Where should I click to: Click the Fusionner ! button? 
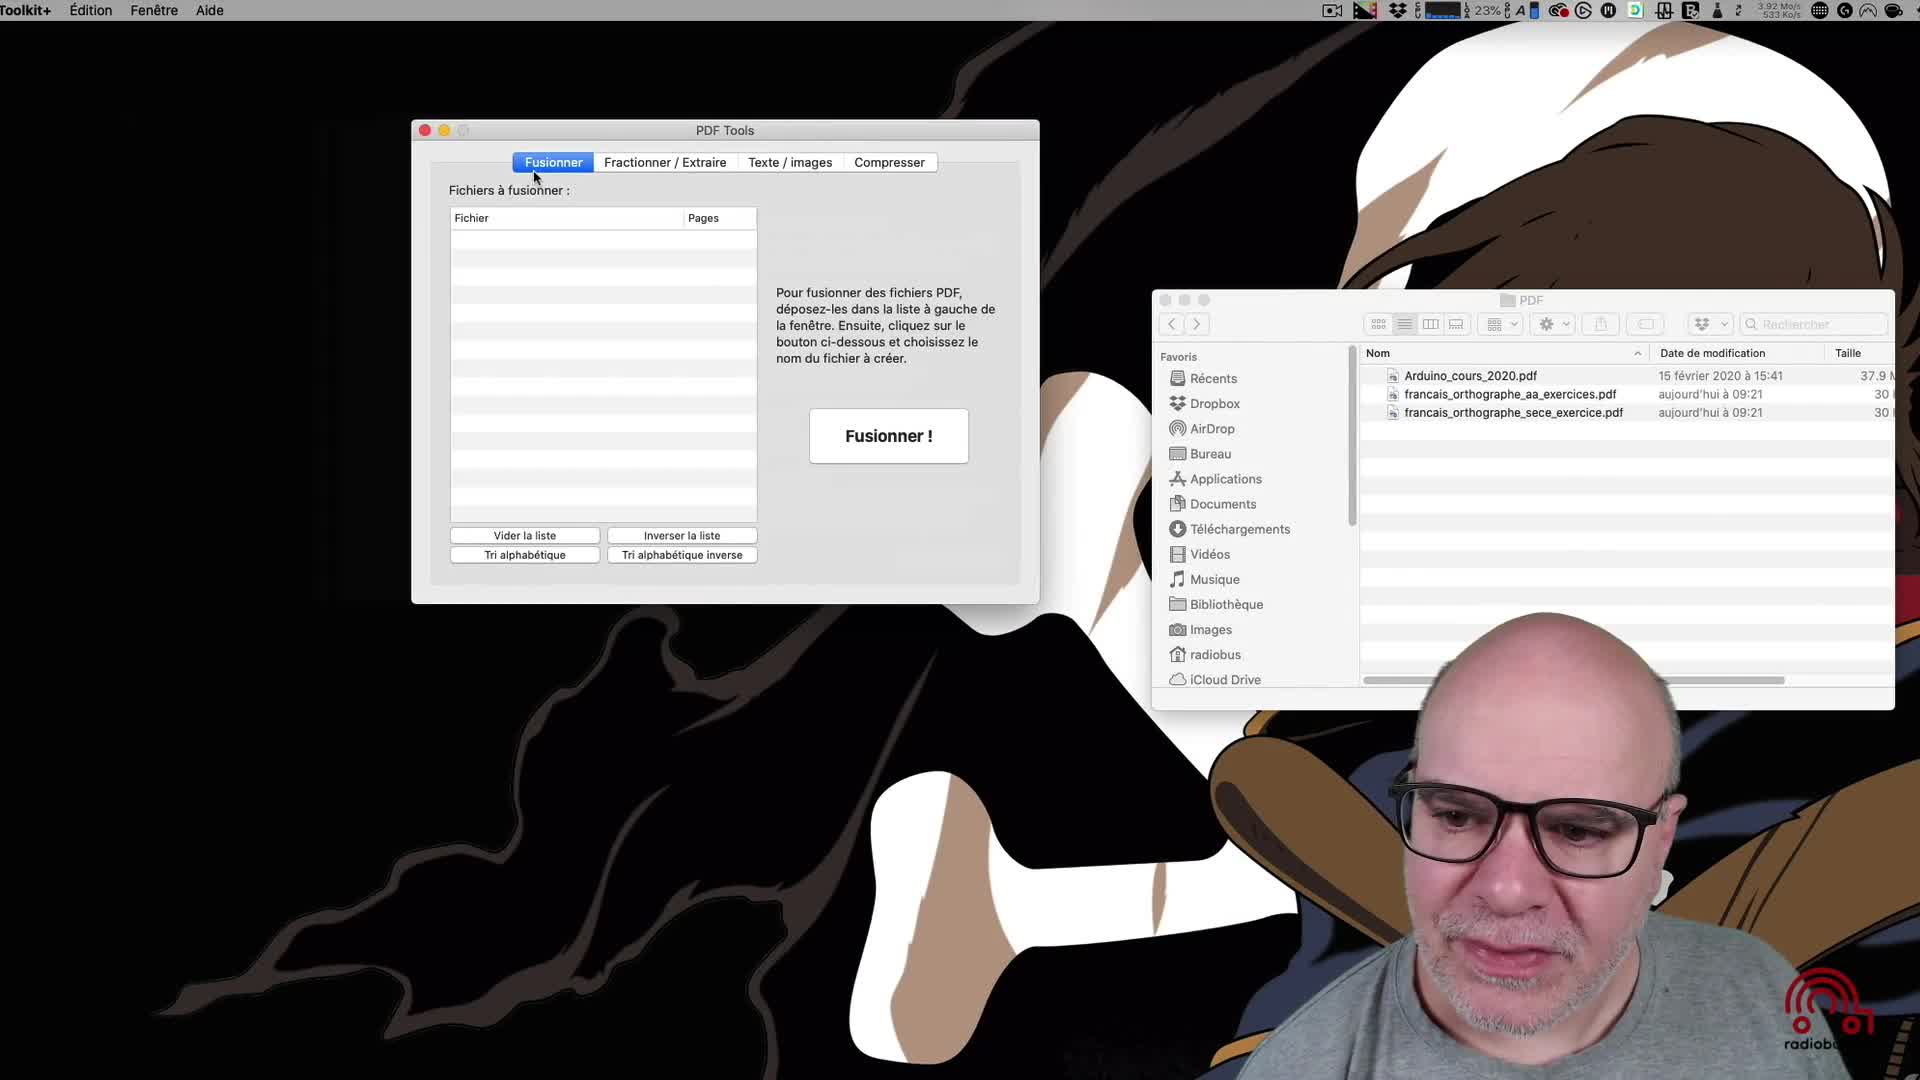tap(888, 436)
